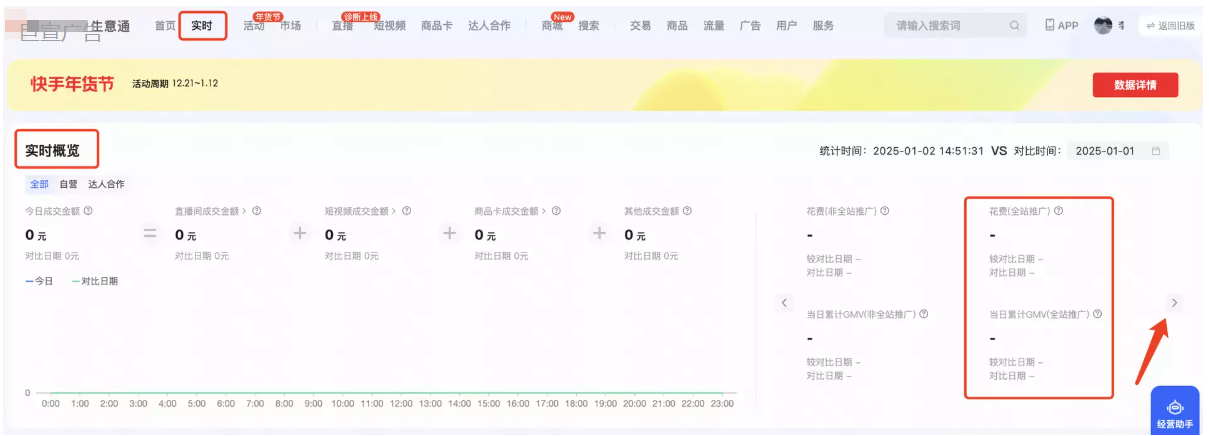Open the 经营助手 assistant widget
1209x436 pixels.
click(1175, 411)
